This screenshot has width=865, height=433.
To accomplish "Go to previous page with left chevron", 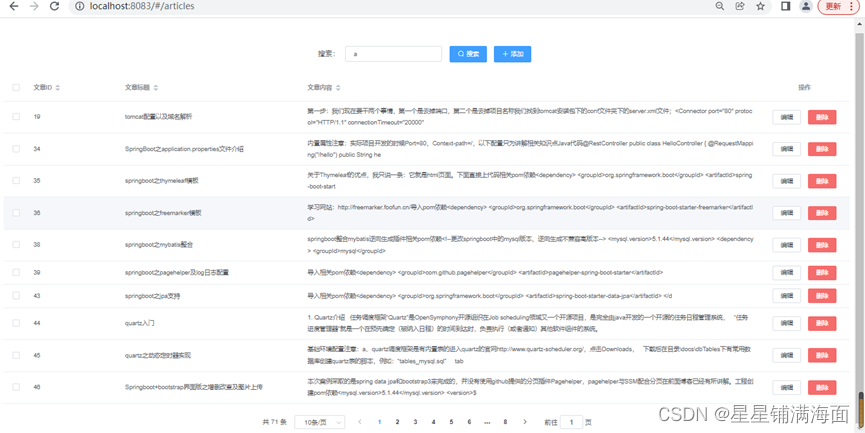I will coord(360,422).
